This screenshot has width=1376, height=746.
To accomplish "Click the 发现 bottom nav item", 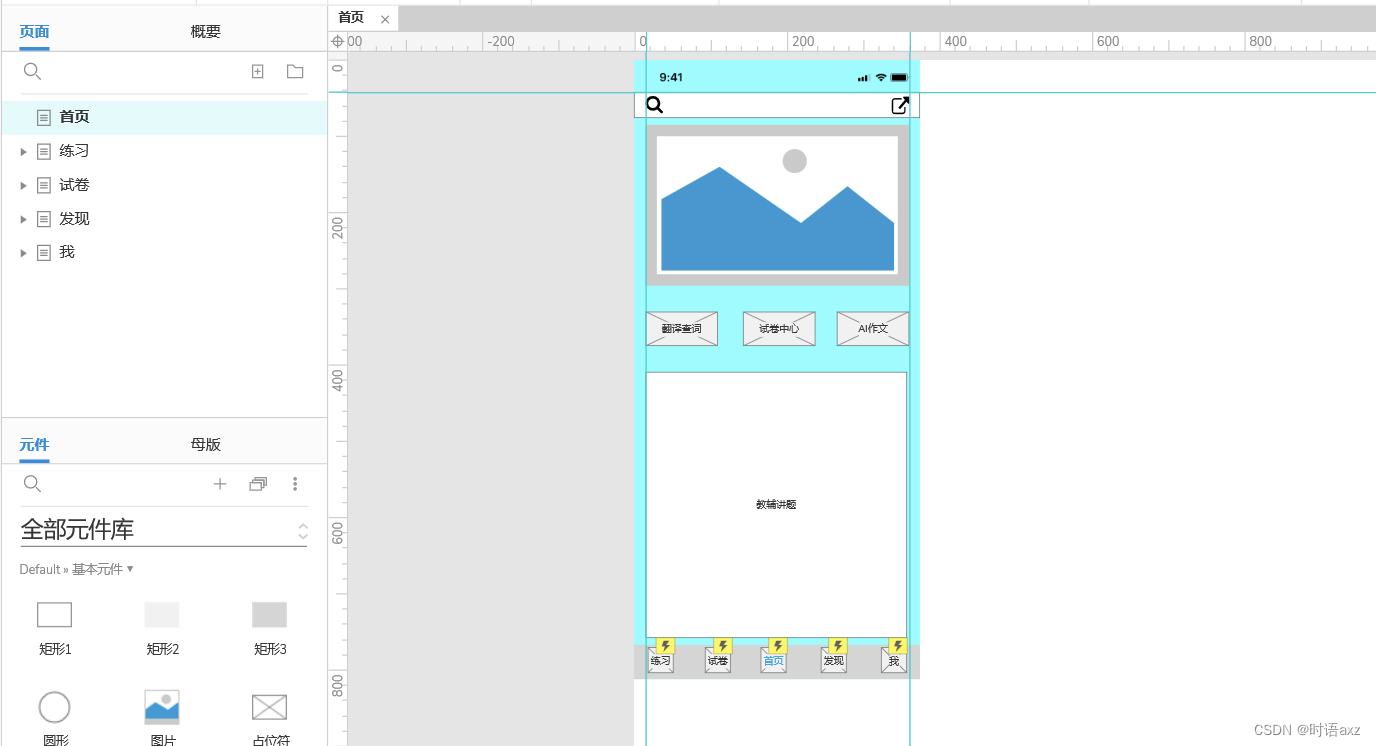I will 834,661.
